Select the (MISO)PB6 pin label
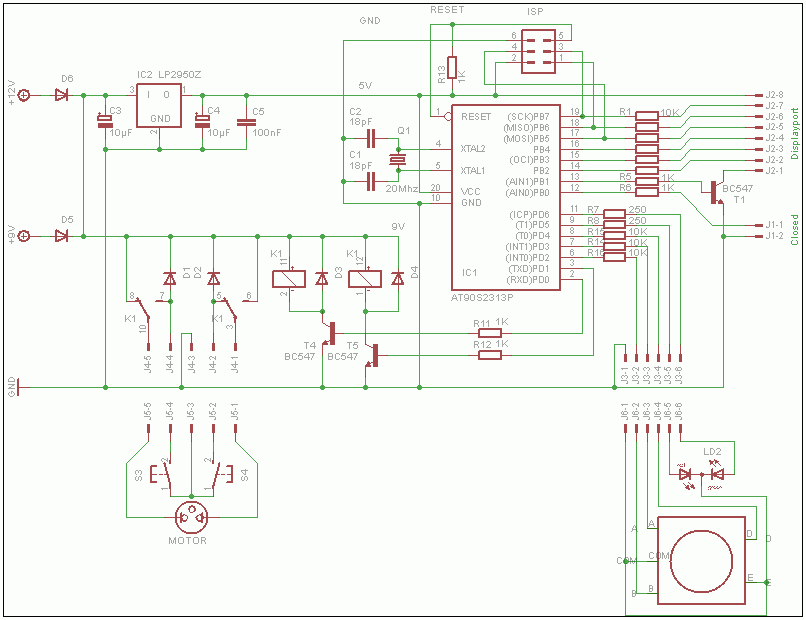Screen dimensions: 806x620 (526, 127)
